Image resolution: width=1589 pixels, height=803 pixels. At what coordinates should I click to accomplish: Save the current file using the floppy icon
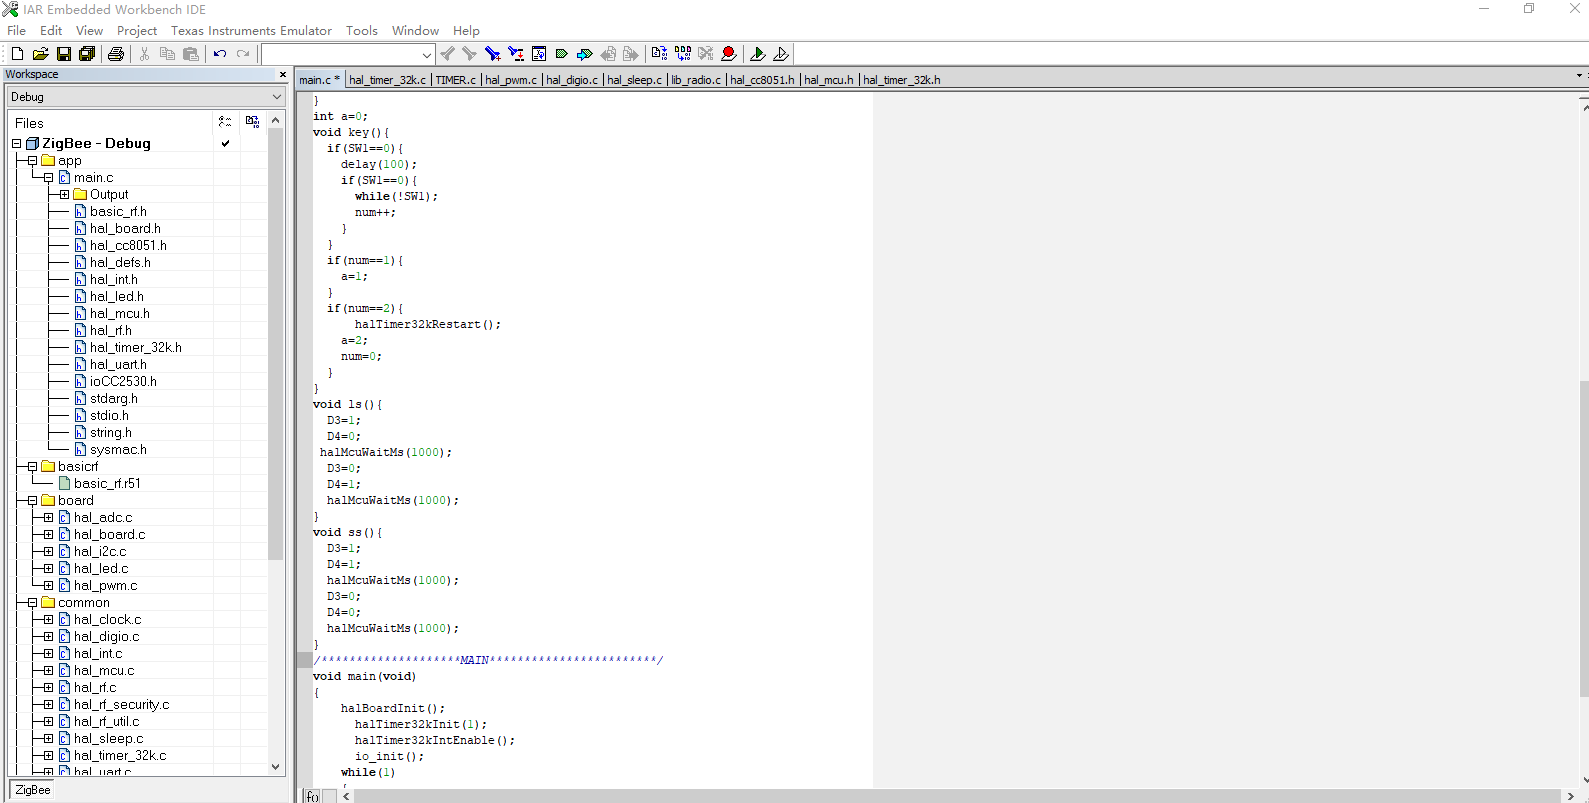click(63, 54)
